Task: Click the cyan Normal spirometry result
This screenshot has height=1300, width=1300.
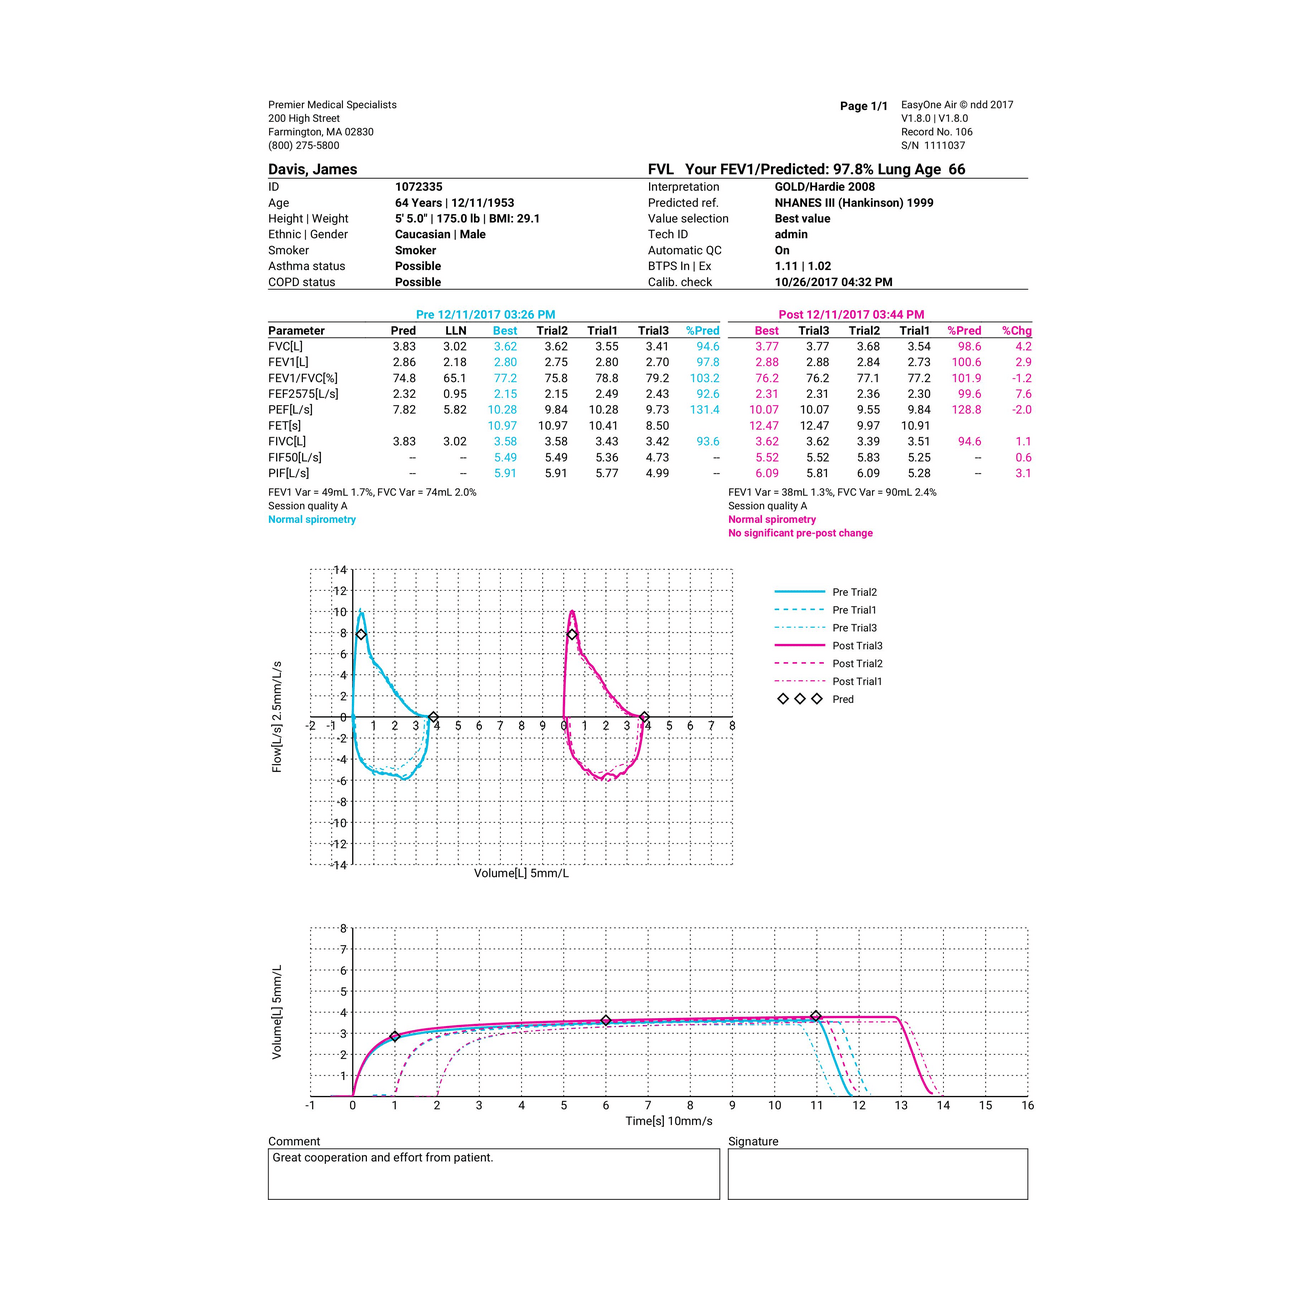Action: pos(312,519)
